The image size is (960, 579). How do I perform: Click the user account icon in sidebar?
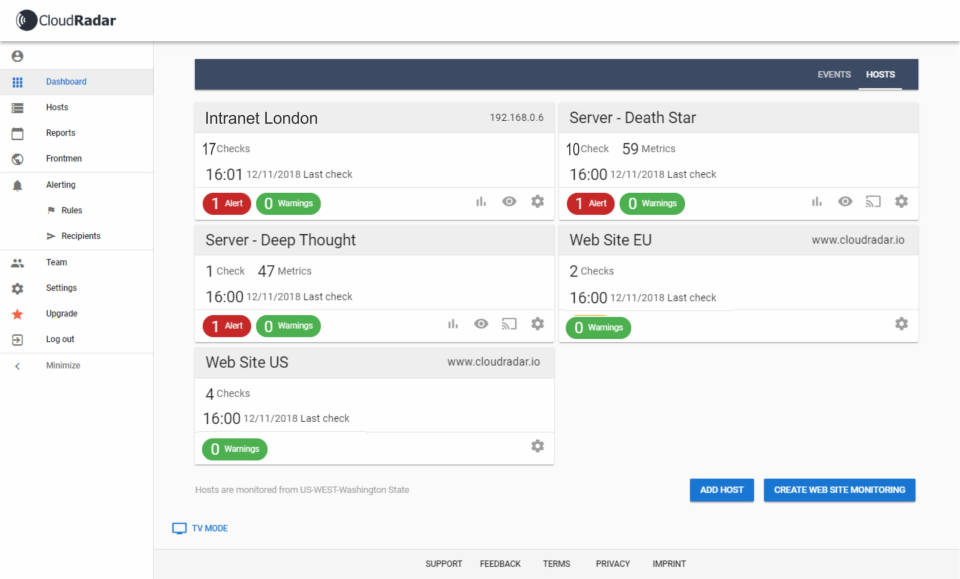[x=17, y=56]
